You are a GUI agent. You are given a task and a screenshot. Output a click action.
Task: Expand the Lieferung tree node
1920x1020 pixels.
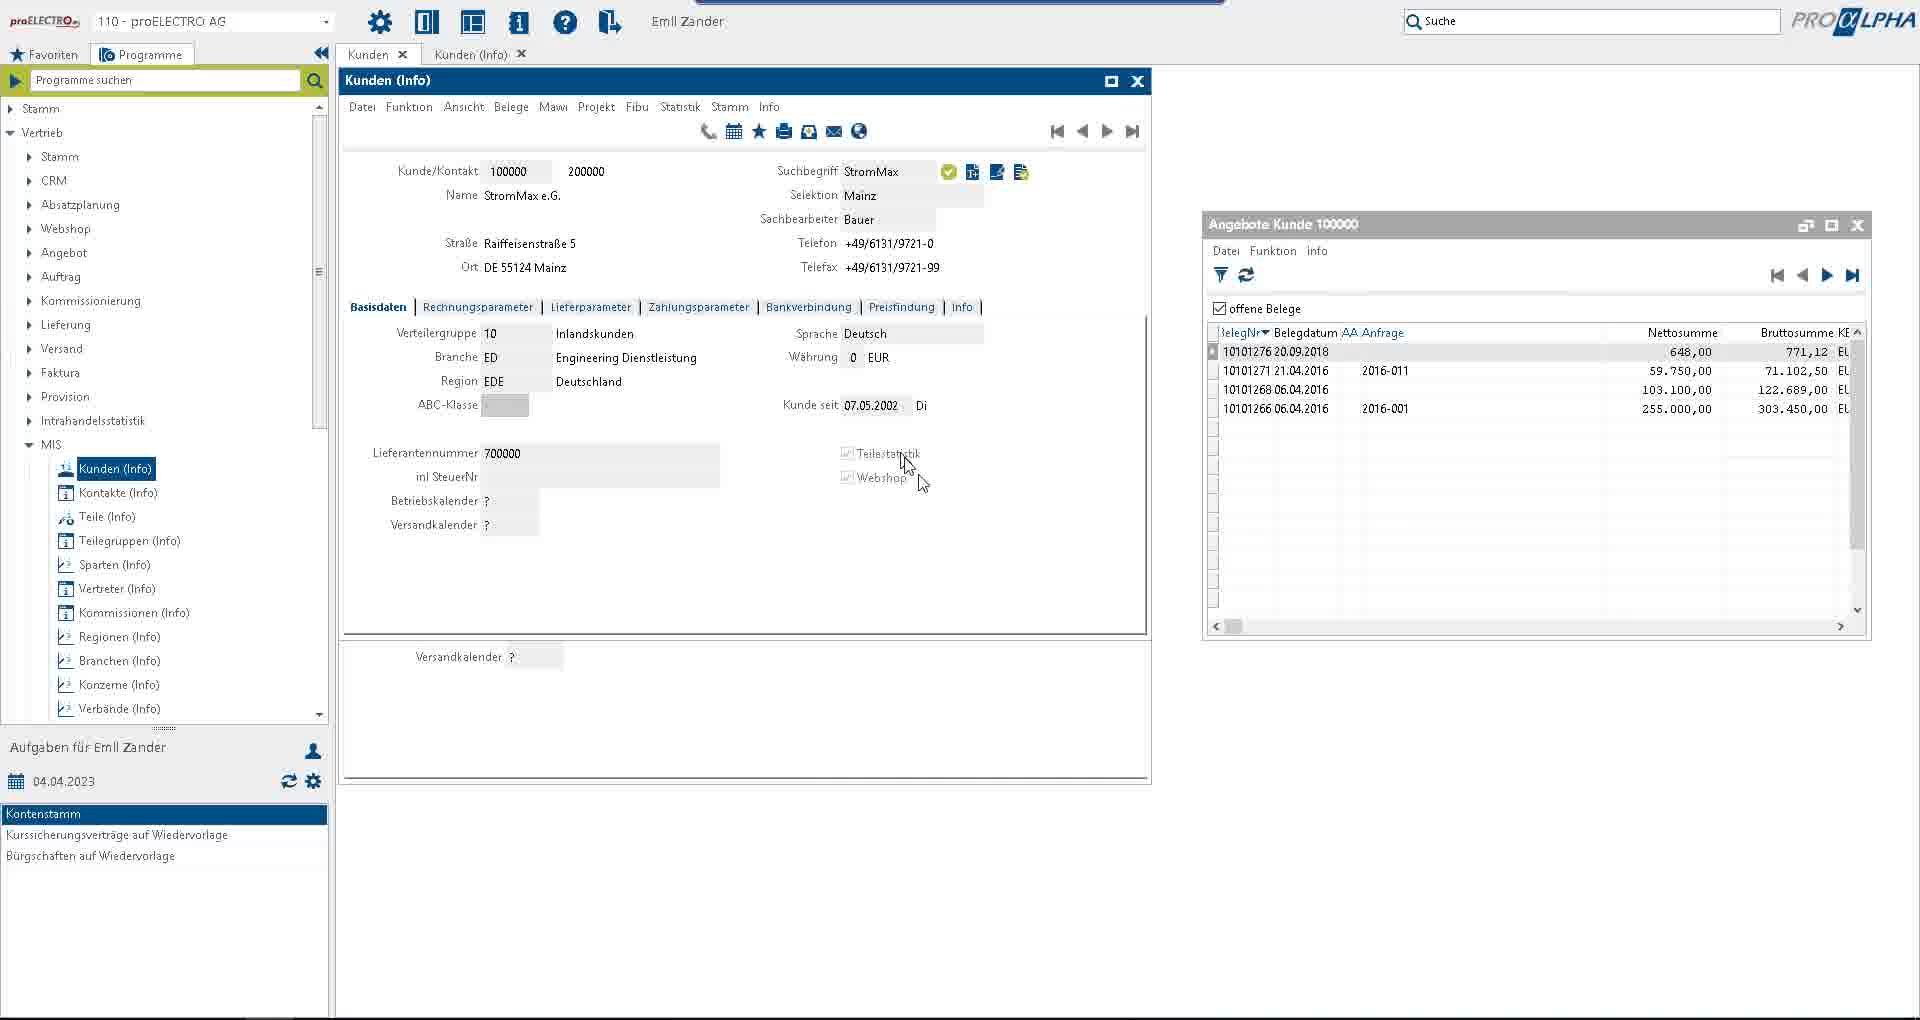pyautogui.click(x=29, y=325)
